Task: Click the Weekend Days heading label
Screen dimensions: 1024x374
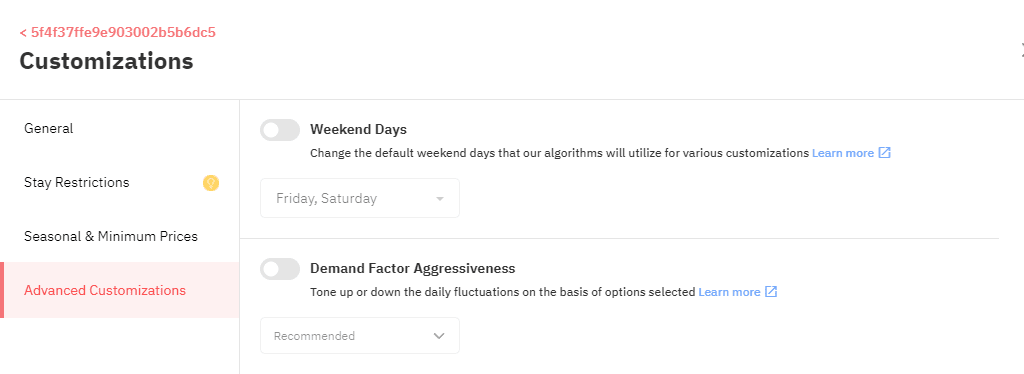Action: click(359, 129)
